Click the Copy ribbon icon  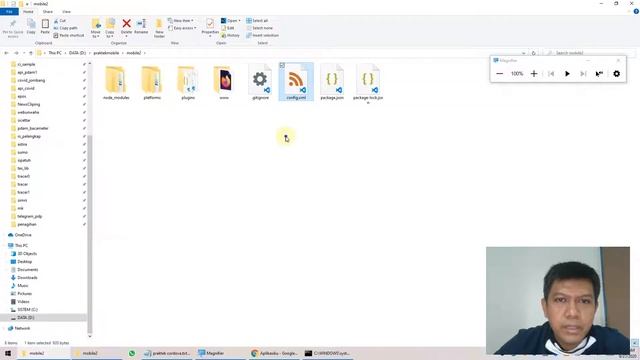pos(31,24)
